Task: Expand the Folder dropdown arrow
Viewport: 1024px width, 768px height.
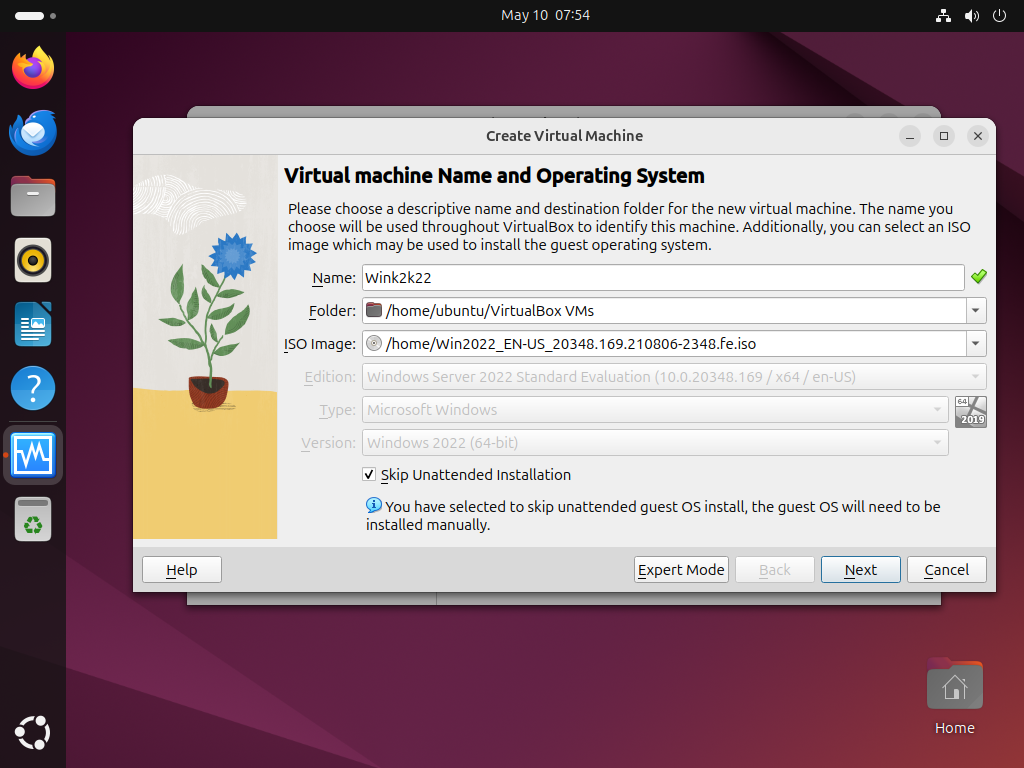Action: (976, 311)
